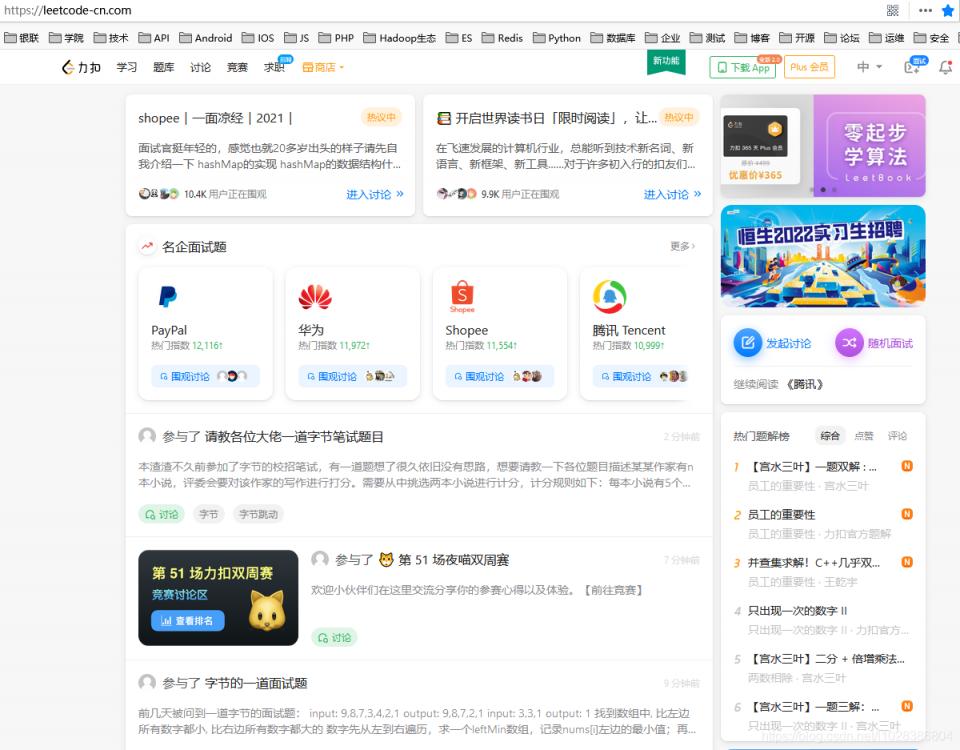The width and height of the screenshot is (960, 750).
Task: Click the blue 发起讨论 pencil icon
Action: point(748,342)
